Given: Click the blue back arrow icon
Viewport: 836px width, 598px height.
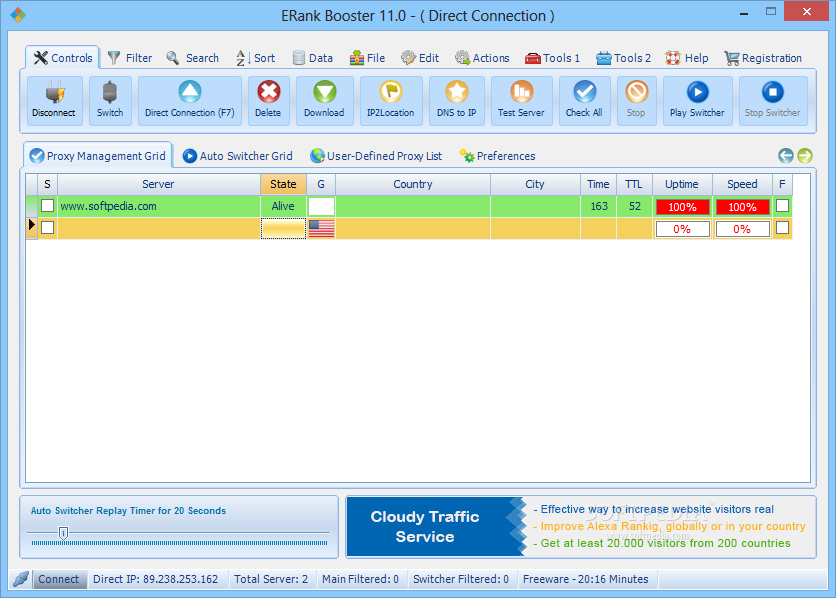Looking at the screenshot, I should (786, 156).
